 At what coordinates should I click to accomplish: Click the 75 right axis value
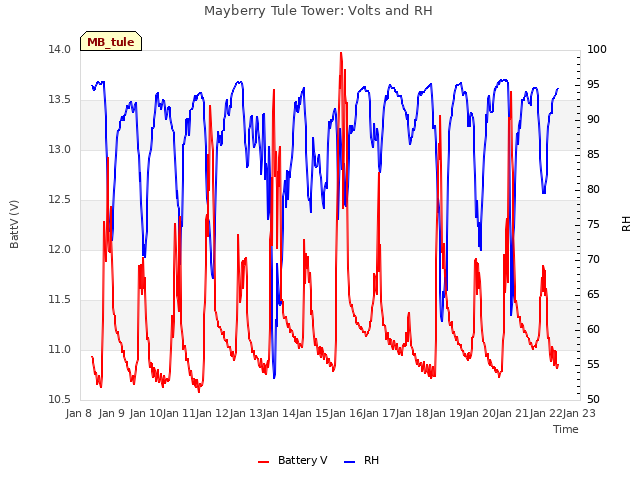pyautogui.click(x=593, y=224)
